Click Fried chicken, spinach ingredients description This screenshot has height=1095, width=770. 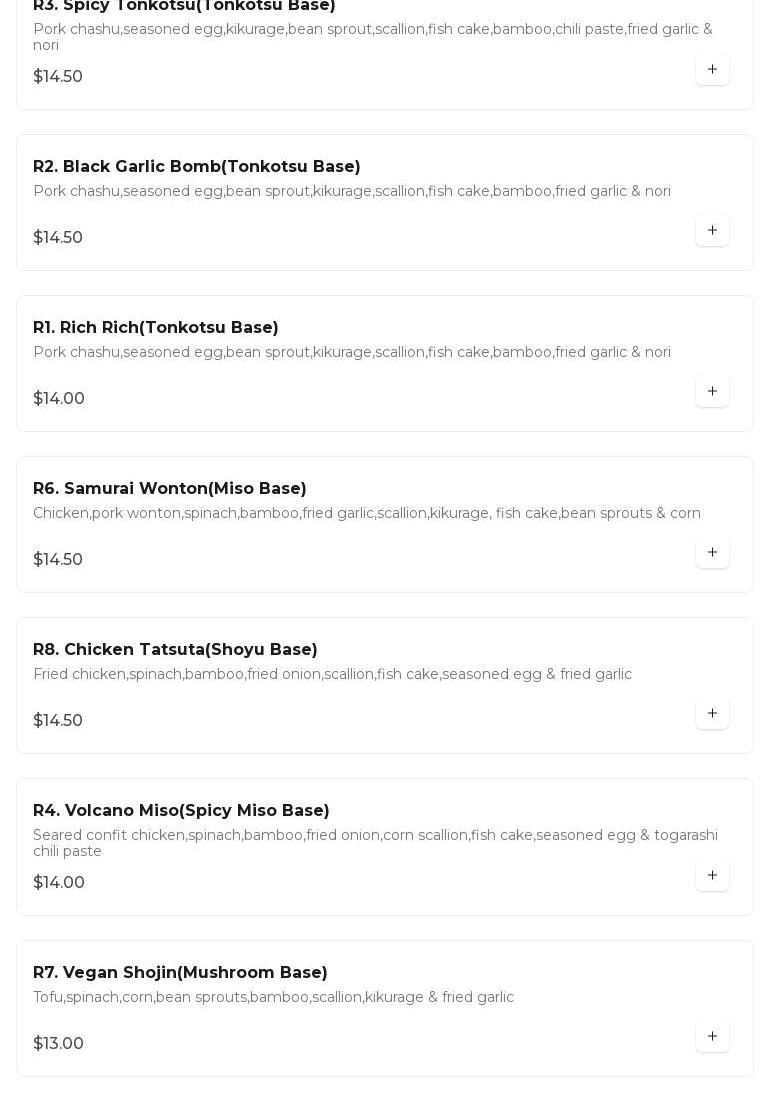point(332,675)
